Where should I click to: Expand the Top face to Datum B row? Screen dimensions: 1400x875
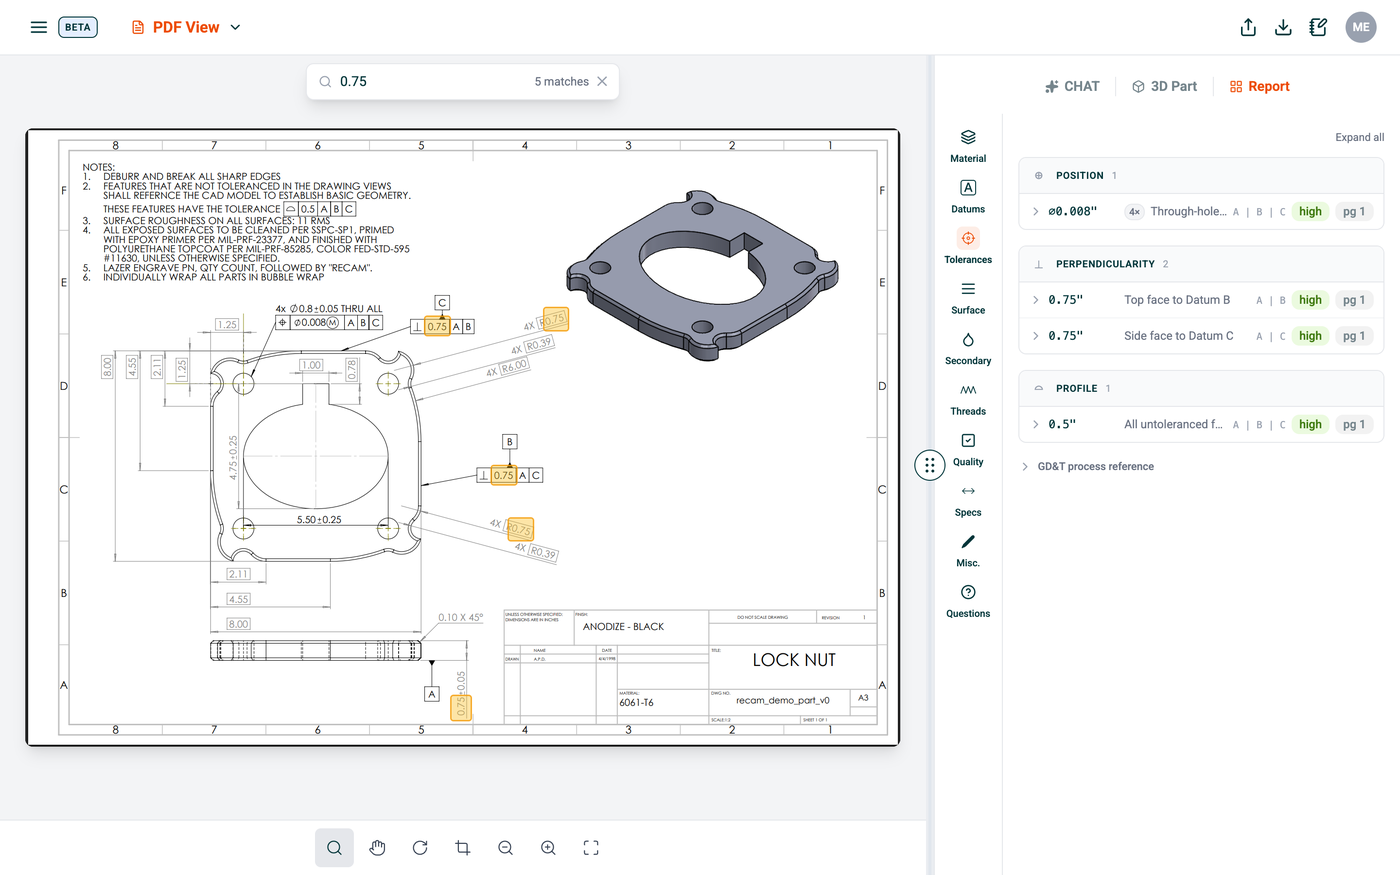pos(1201,300)
